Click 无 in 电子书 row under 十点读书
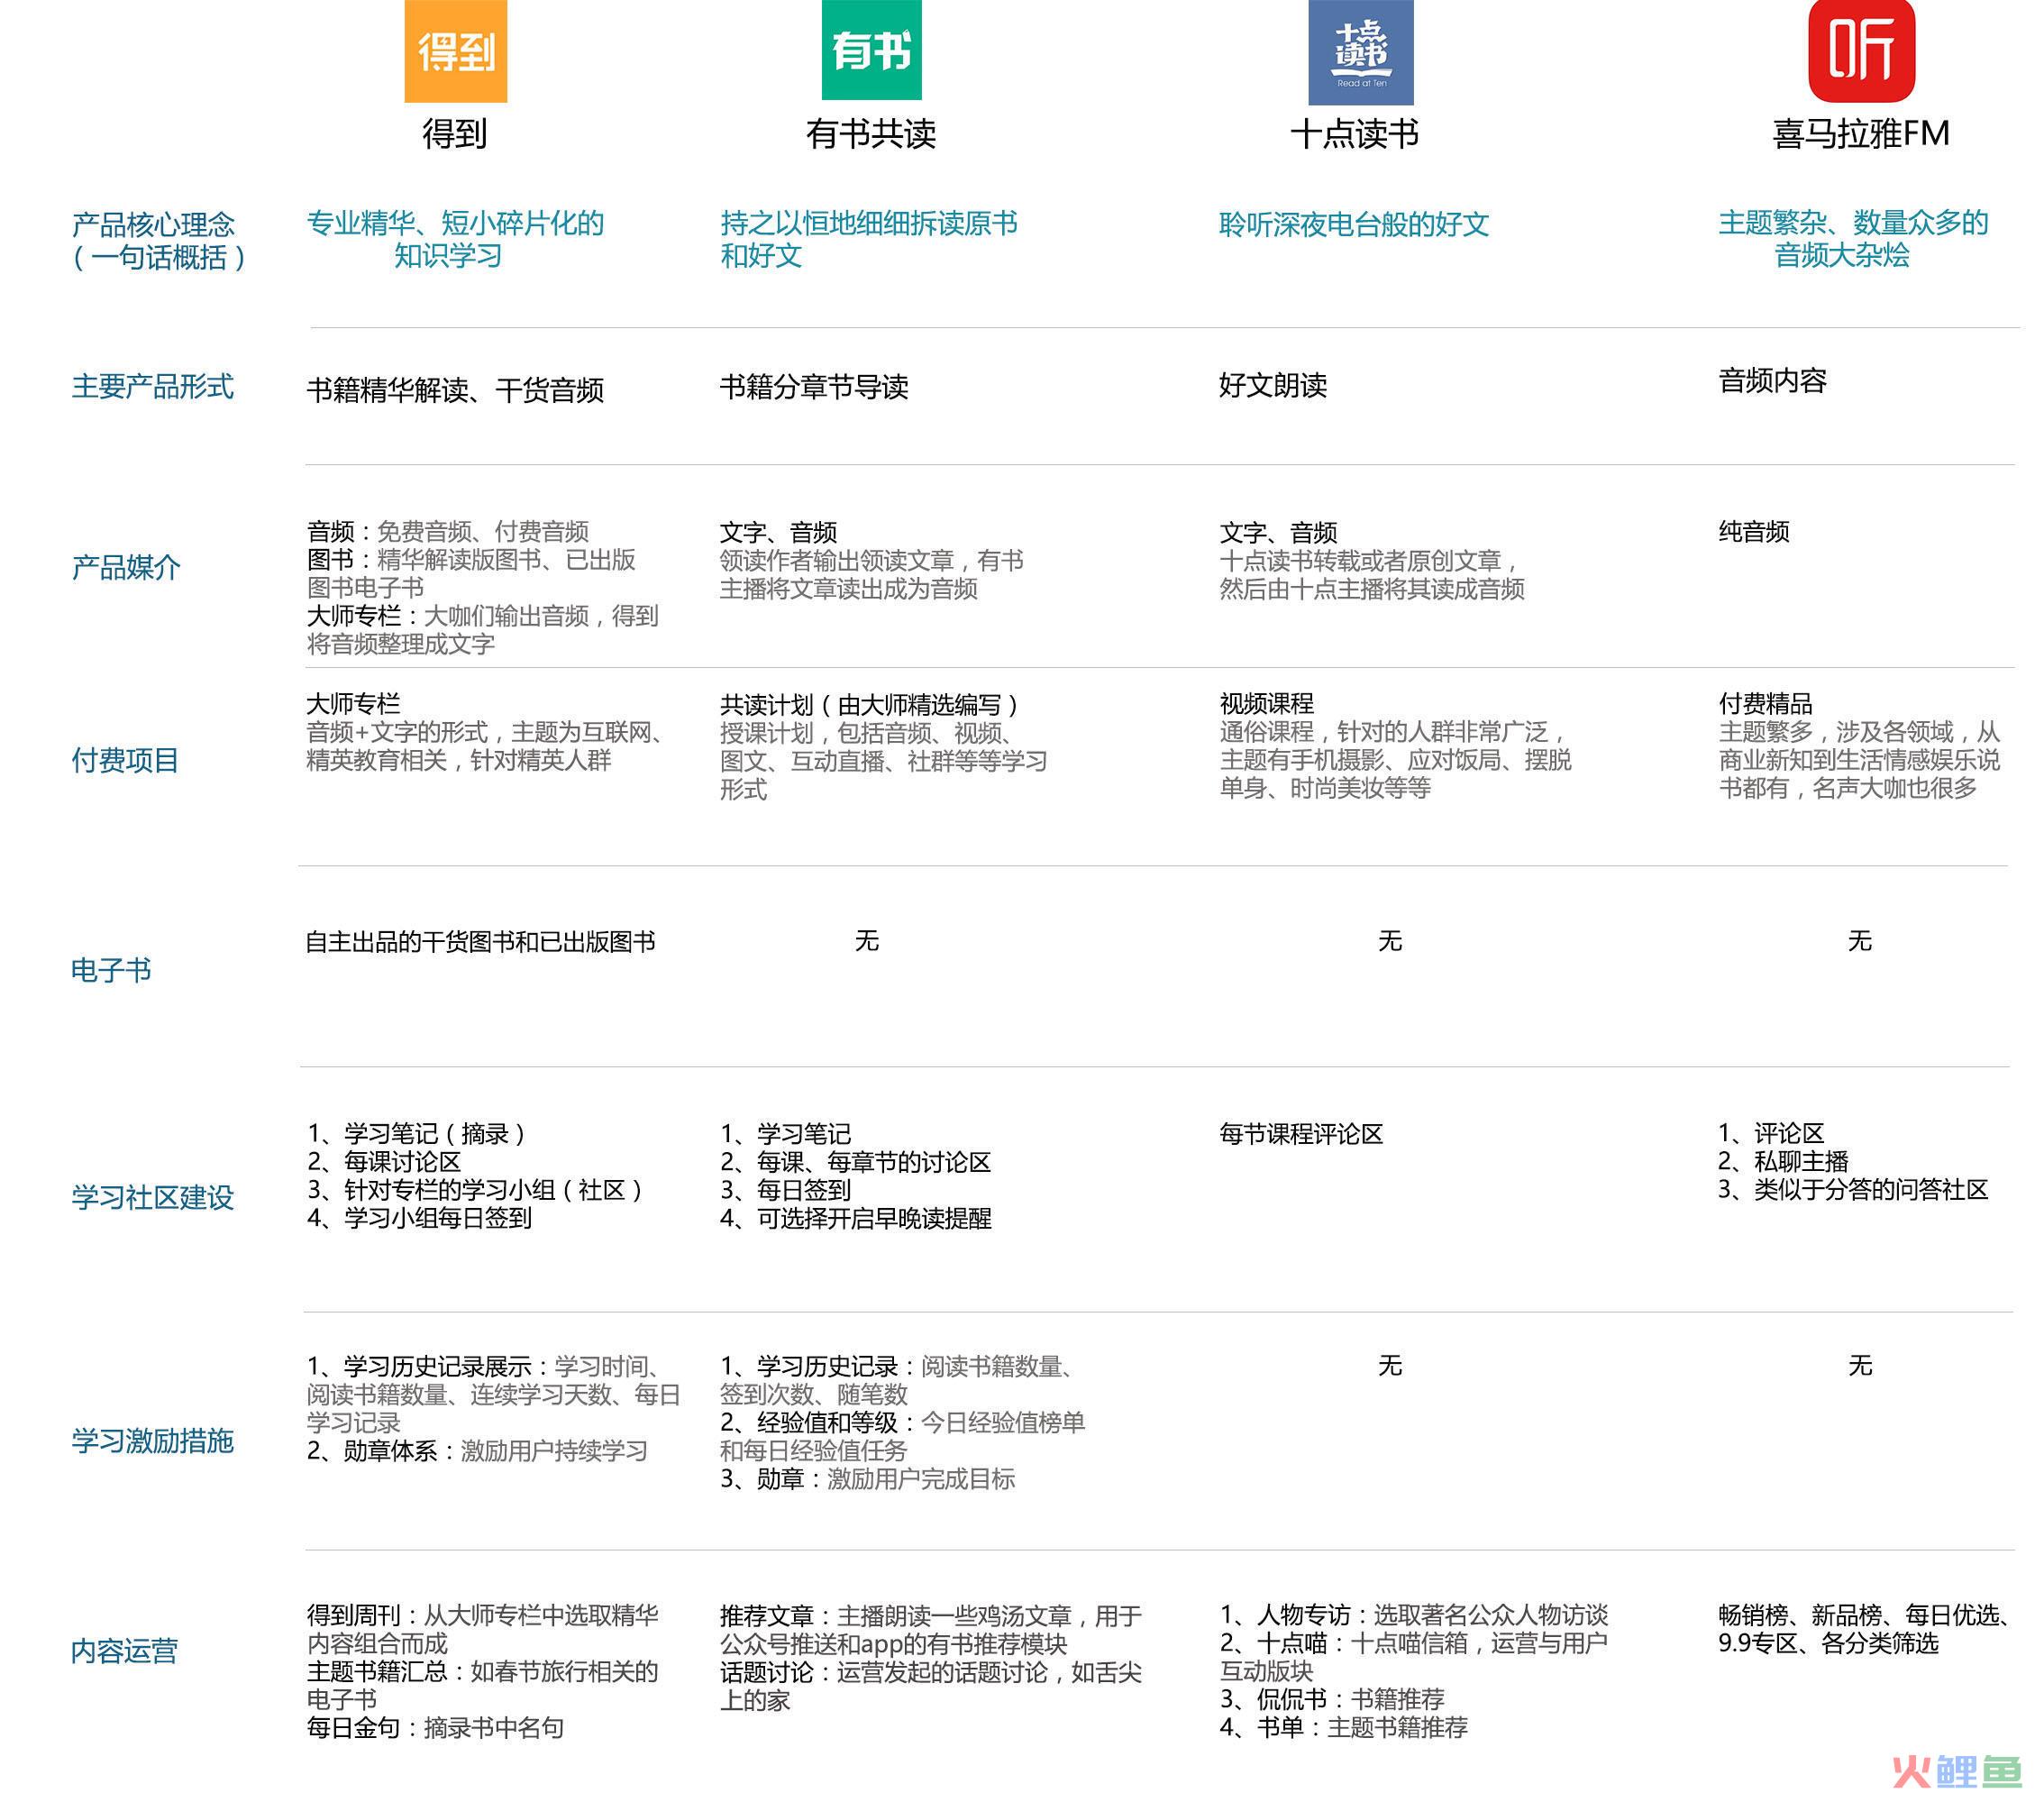This screenshot has height=1793, width=2044. click(x=1390, y=940)
